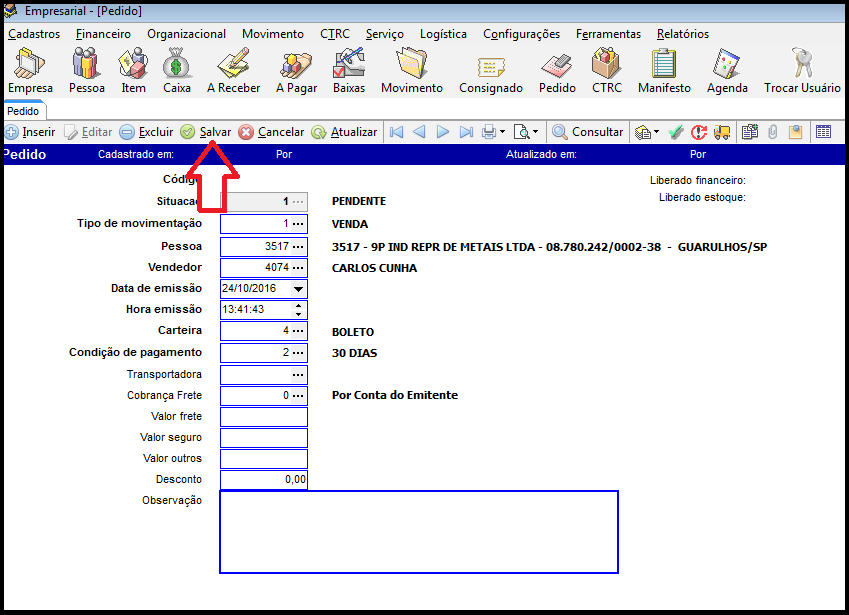Open the Relatórios menu
849x615 pixels.
[x=683, y=34]
